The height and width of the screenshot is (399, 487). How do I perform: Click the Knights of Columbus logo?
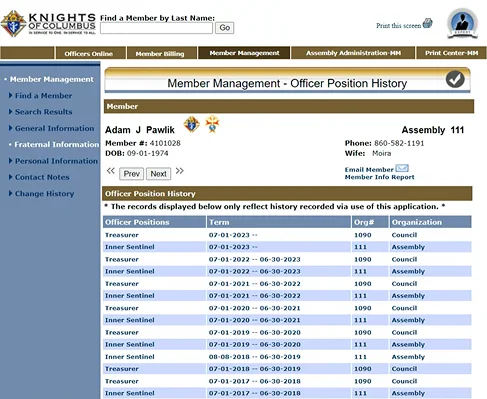(48, 23)
